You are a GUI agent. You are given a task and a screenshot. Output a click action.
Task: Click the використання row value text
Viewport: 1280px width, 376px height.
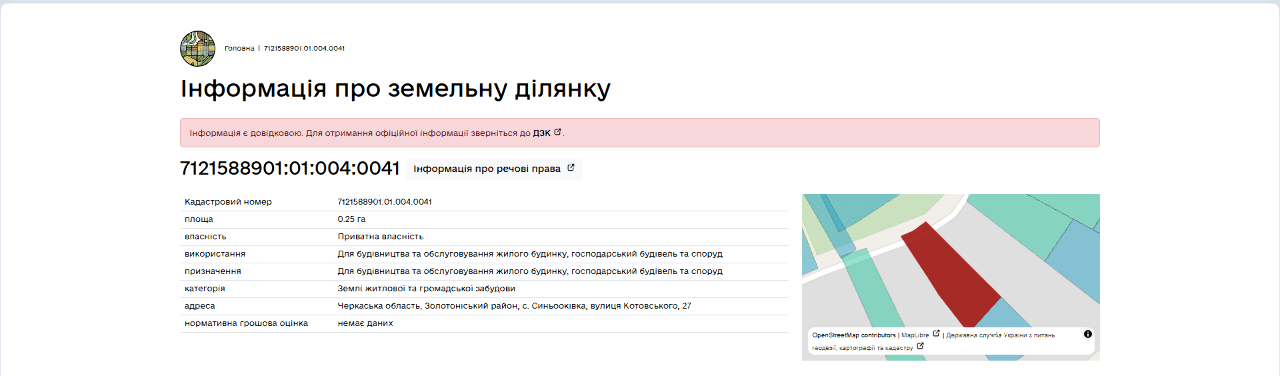click(x=530, y=254)
